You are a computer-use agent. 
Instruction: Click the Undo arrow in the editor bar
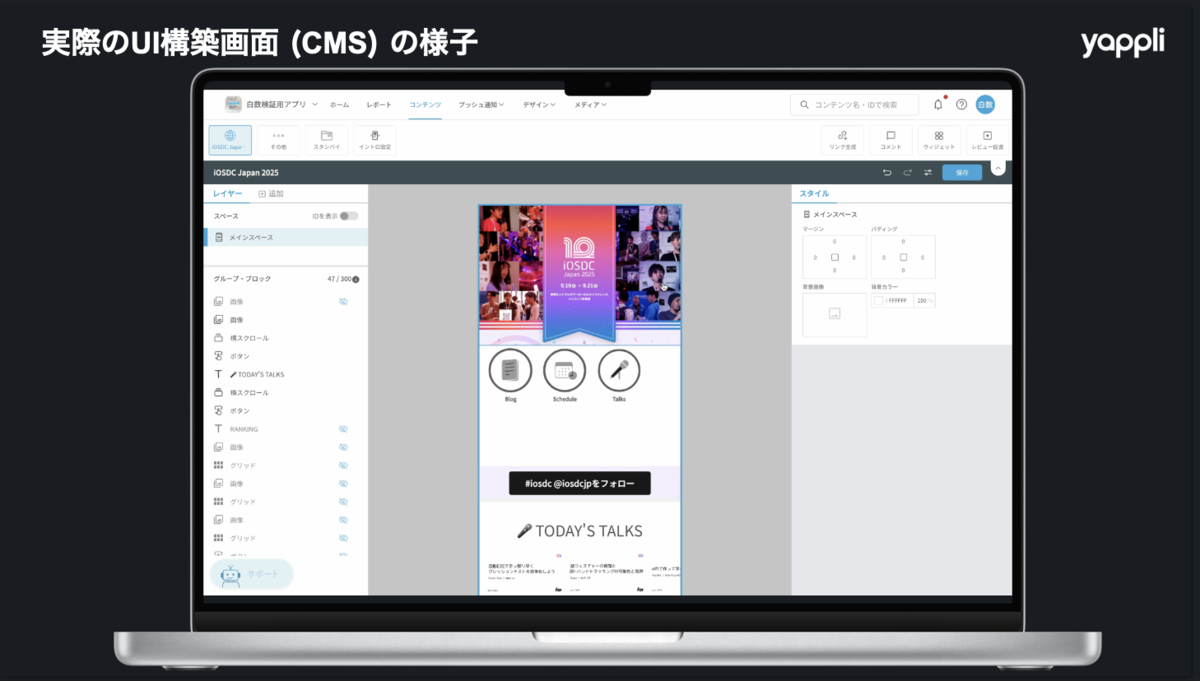[x=887, y=173]
